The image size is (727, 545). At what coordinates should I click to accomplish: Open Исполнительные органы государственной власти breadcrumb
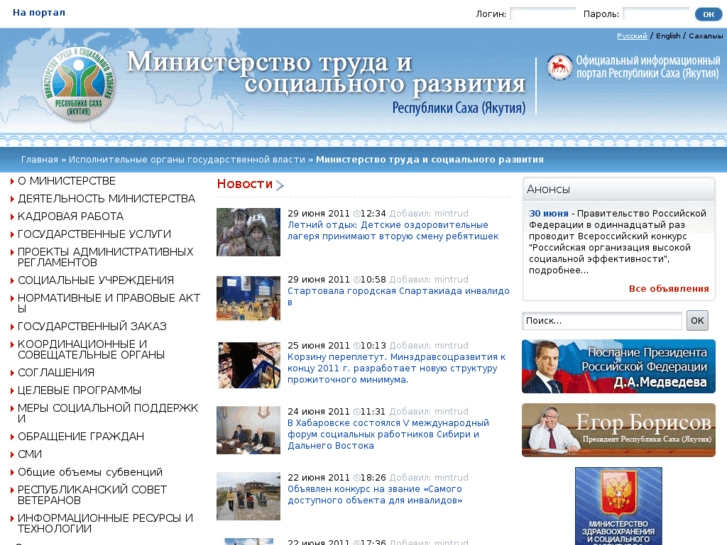pos(187,160)
